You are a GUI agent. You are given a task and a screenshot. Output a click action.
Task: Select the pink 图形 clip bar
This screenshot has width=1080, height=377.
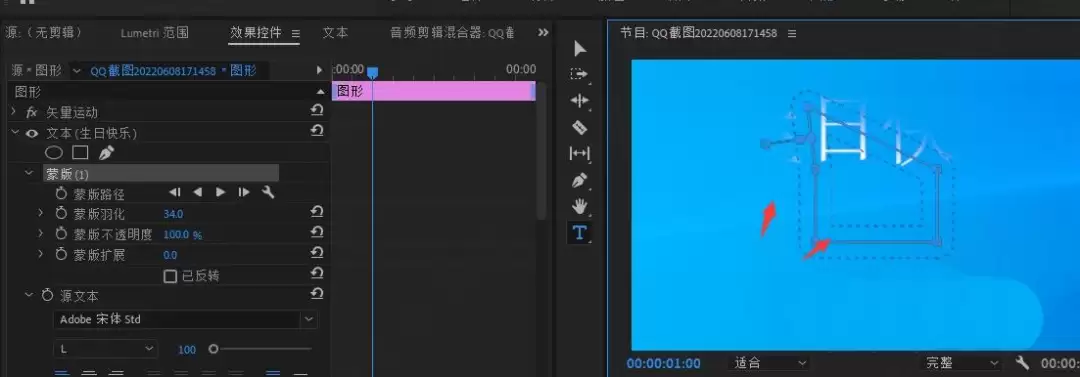(434, 91)
